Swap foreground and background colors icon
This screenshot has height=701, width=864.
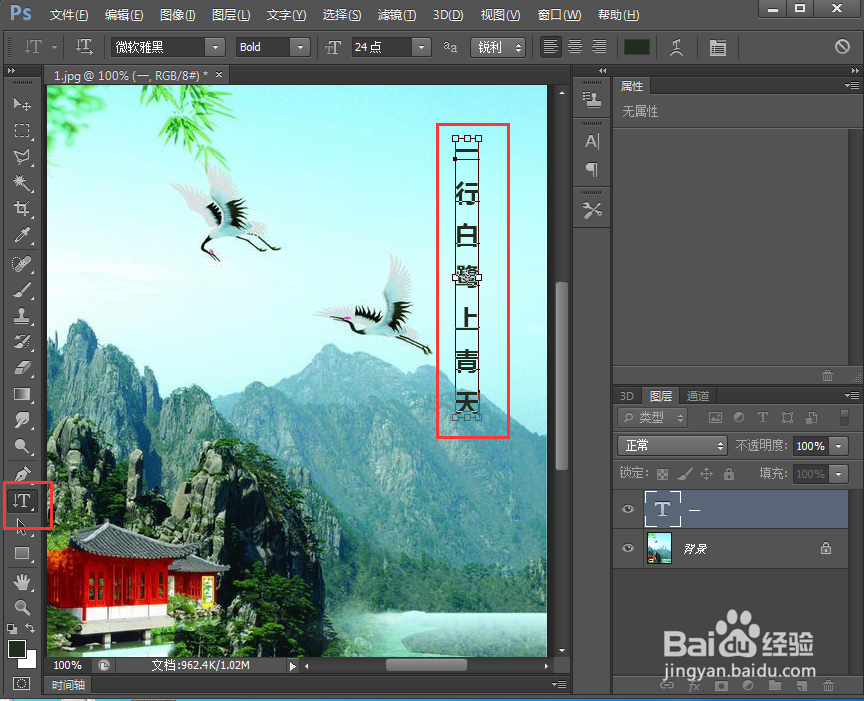[30, 628]
